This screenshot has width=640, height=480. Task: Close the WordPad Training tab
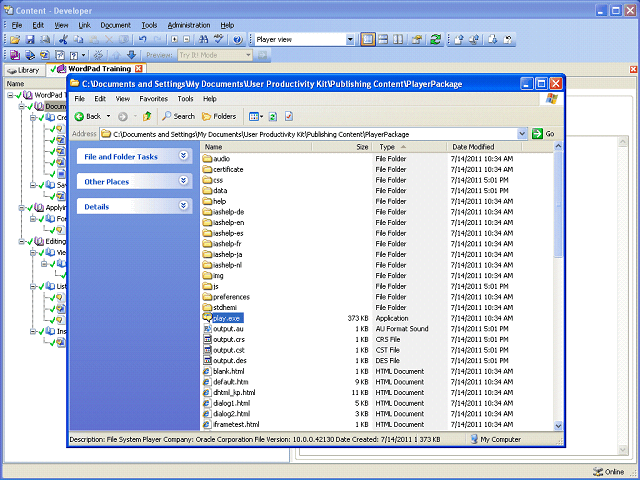(139, 69)
